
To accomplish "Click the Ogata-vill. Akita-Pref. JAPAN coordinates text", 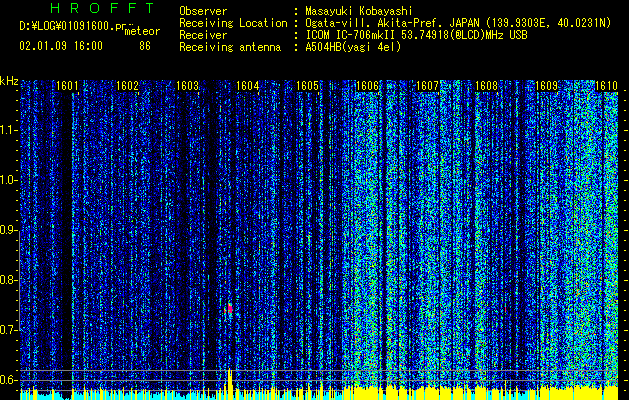I will pos(458,23).
